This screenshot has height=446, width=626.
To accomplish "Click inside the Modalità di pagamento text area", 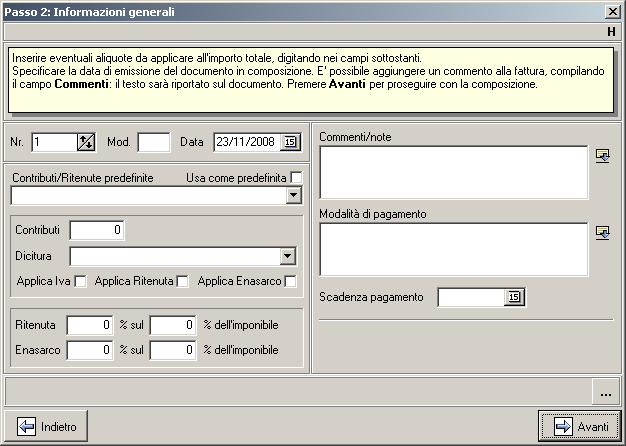I will [x=454, y=250].
